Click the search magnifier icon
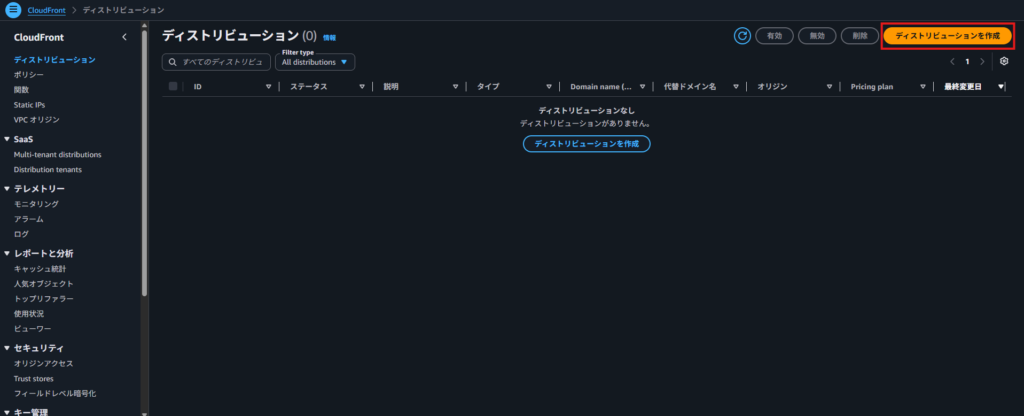Viewport: 1024px width, 416px height. [173, 62]
